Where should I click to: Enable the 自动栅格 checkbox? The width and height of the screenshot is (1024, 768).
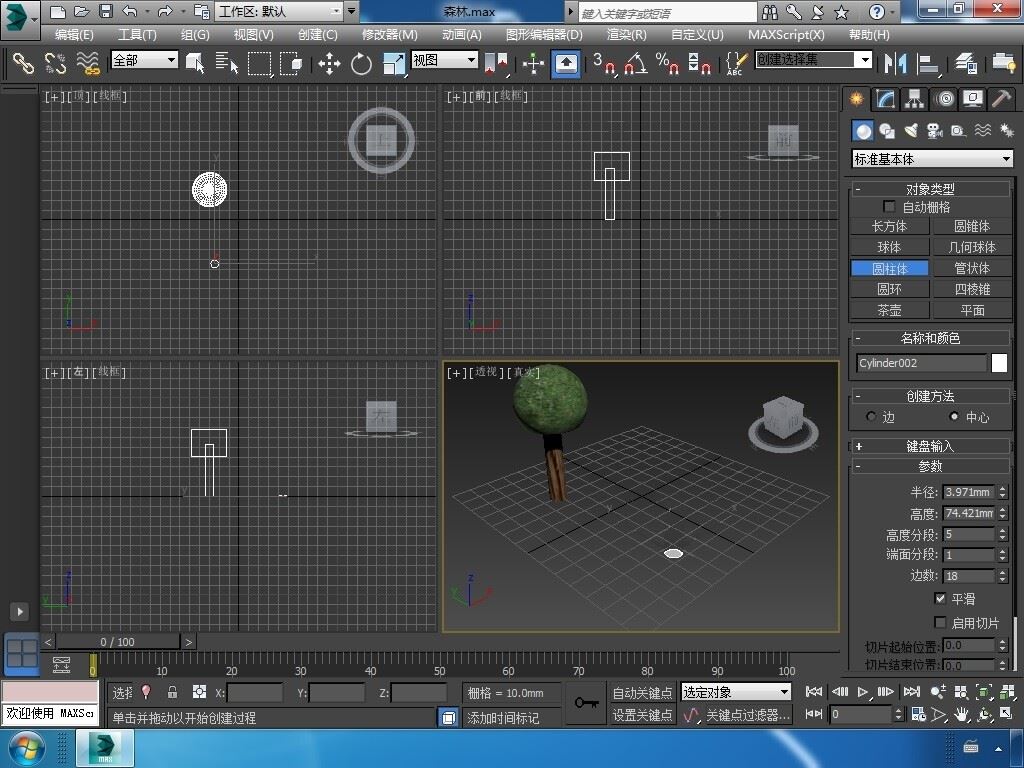[889, 207]
